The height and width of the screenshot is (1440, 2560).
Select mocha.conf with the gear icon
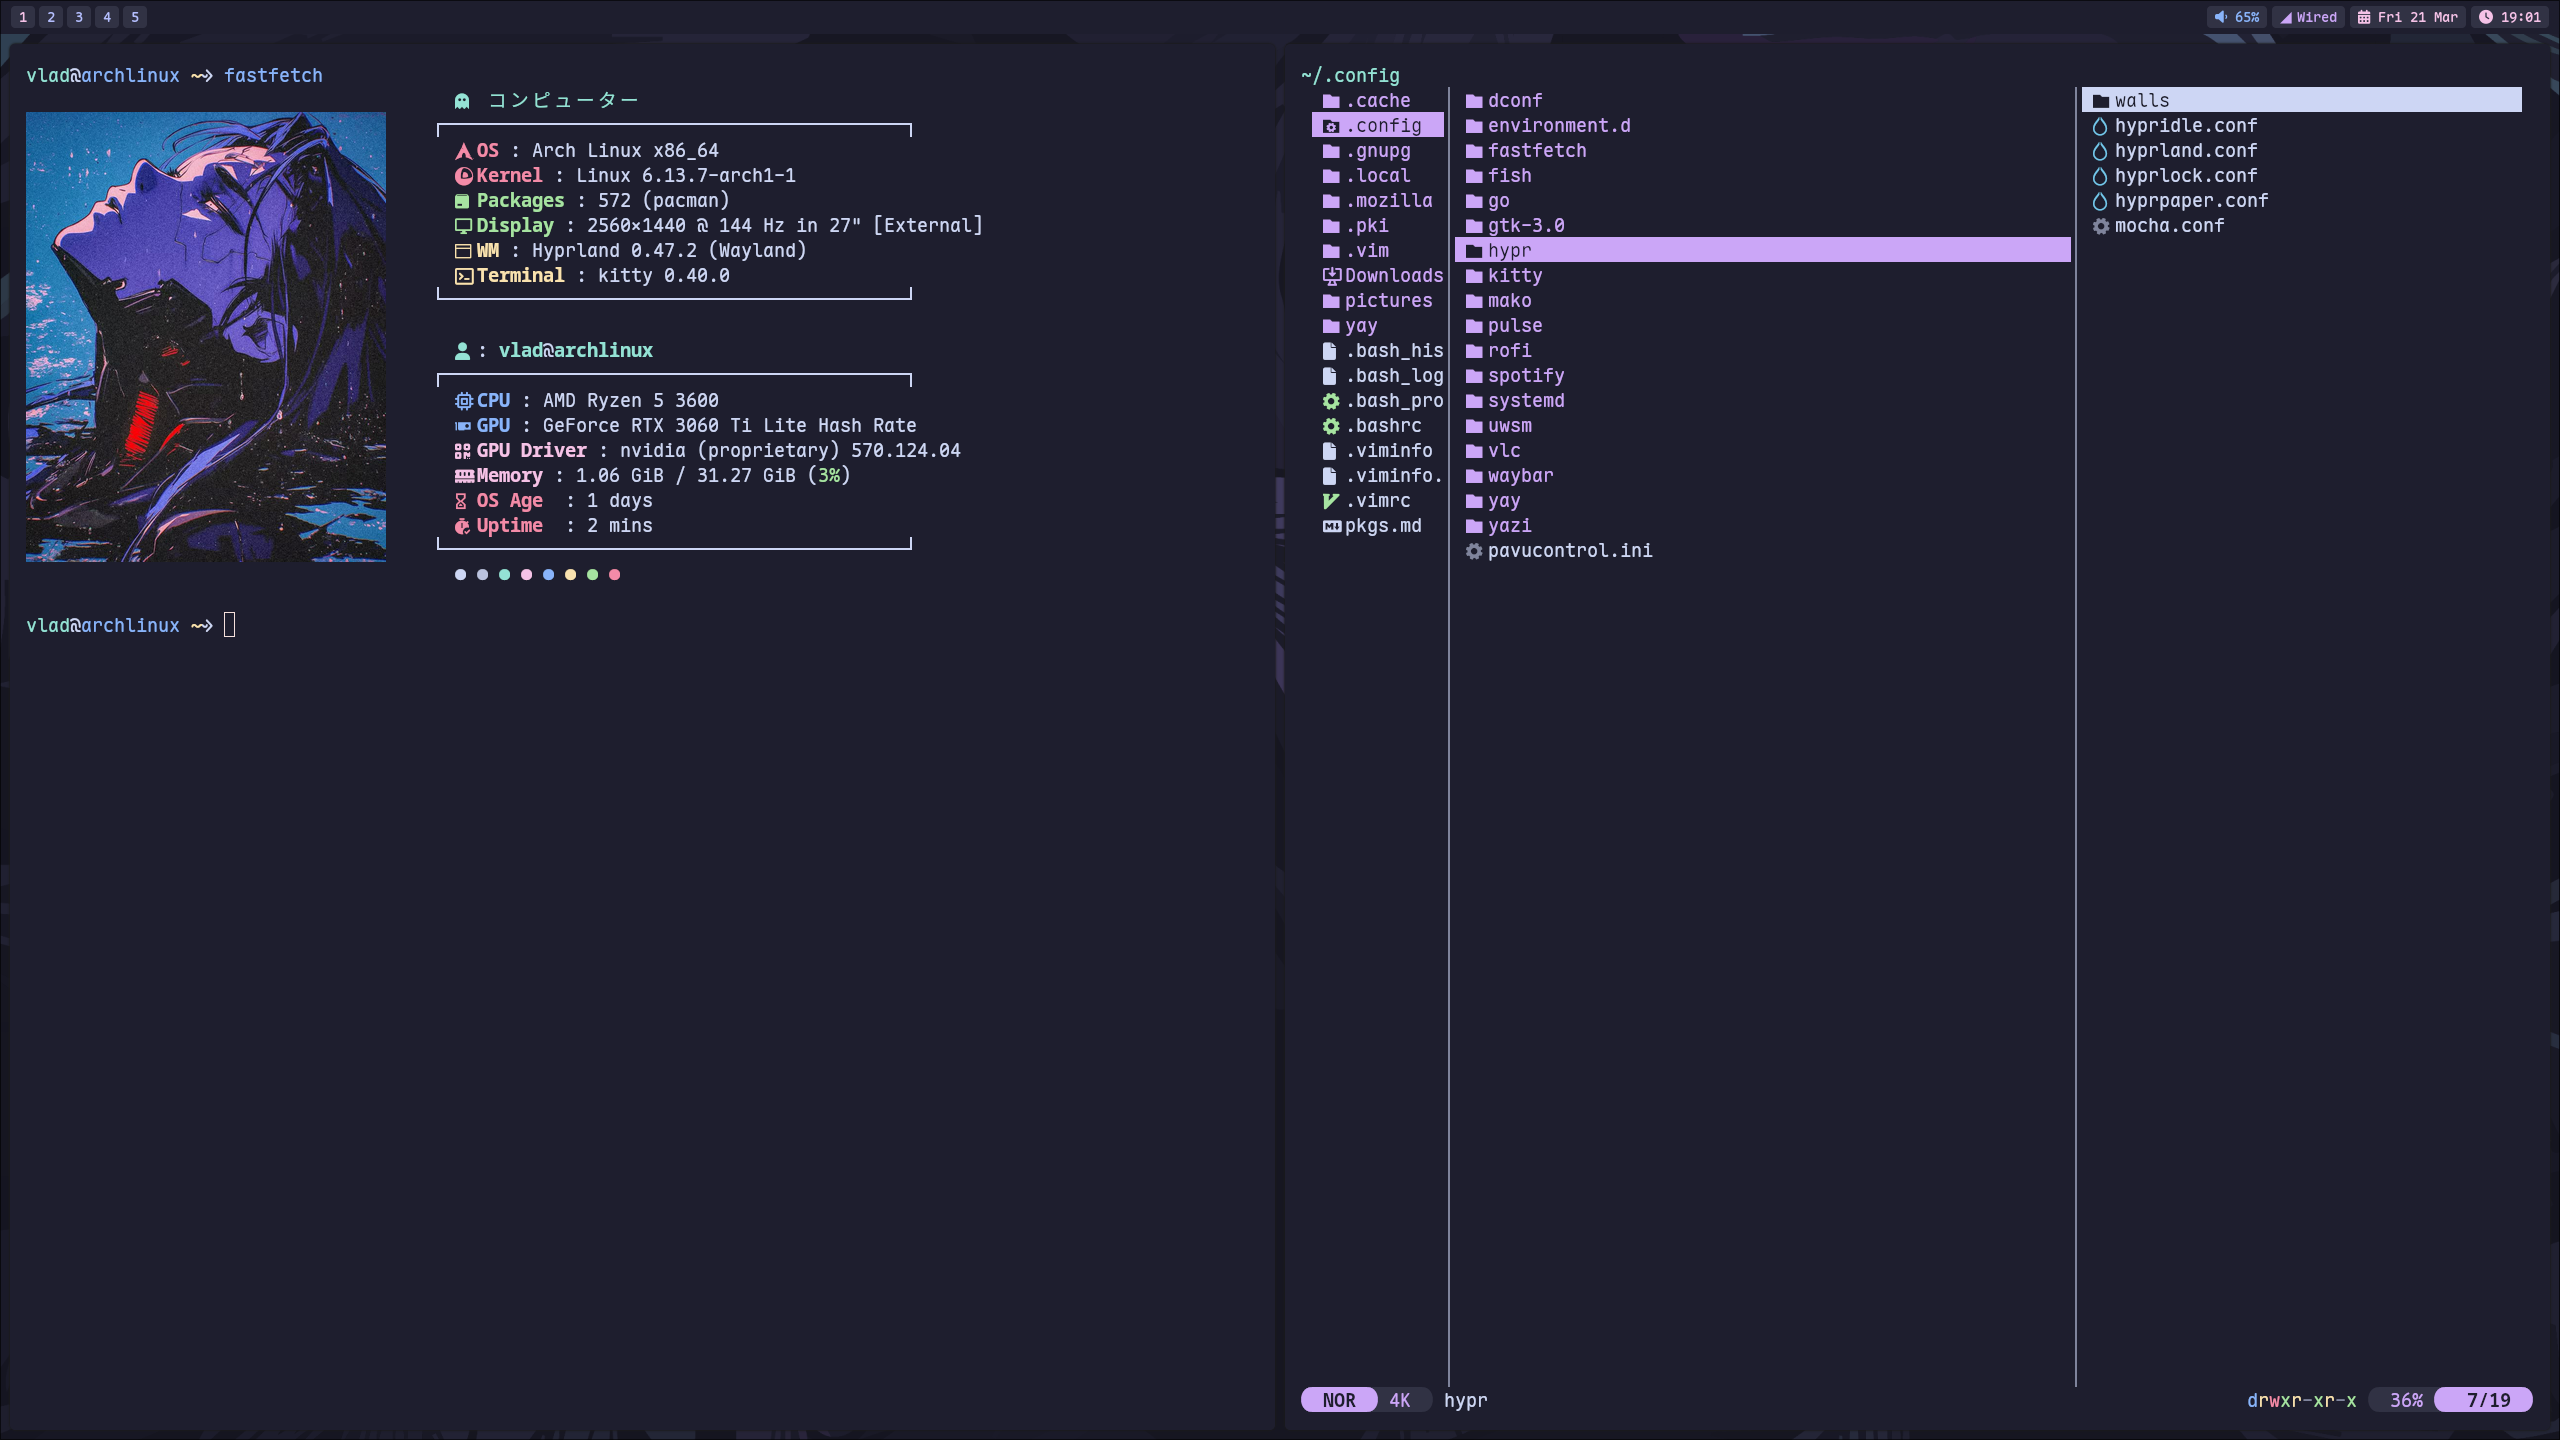(2168, 226)
